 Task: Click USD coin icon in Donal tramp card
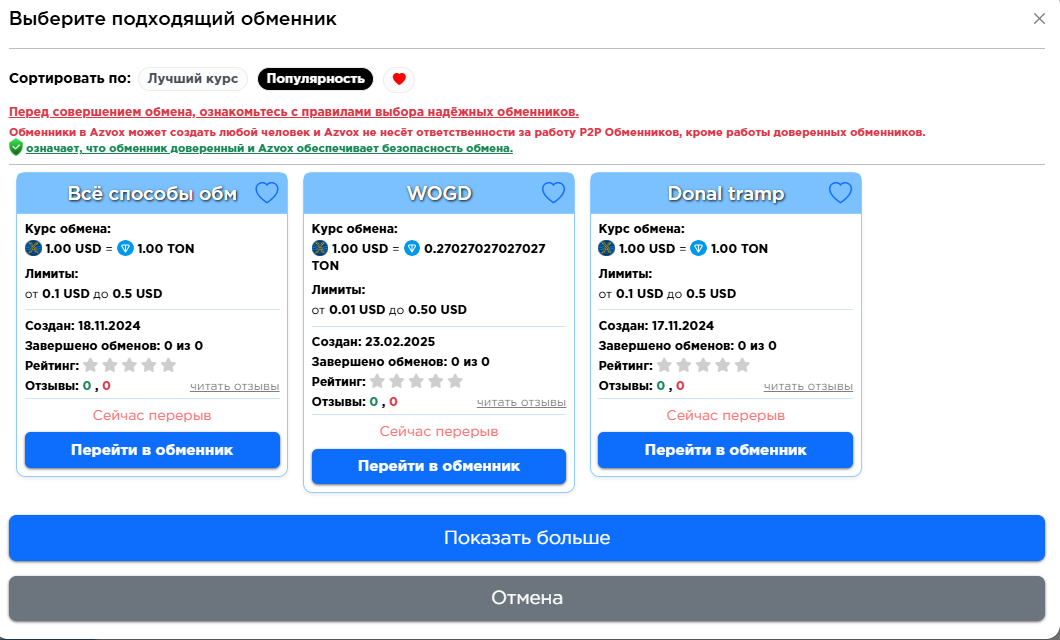[606, 248]
